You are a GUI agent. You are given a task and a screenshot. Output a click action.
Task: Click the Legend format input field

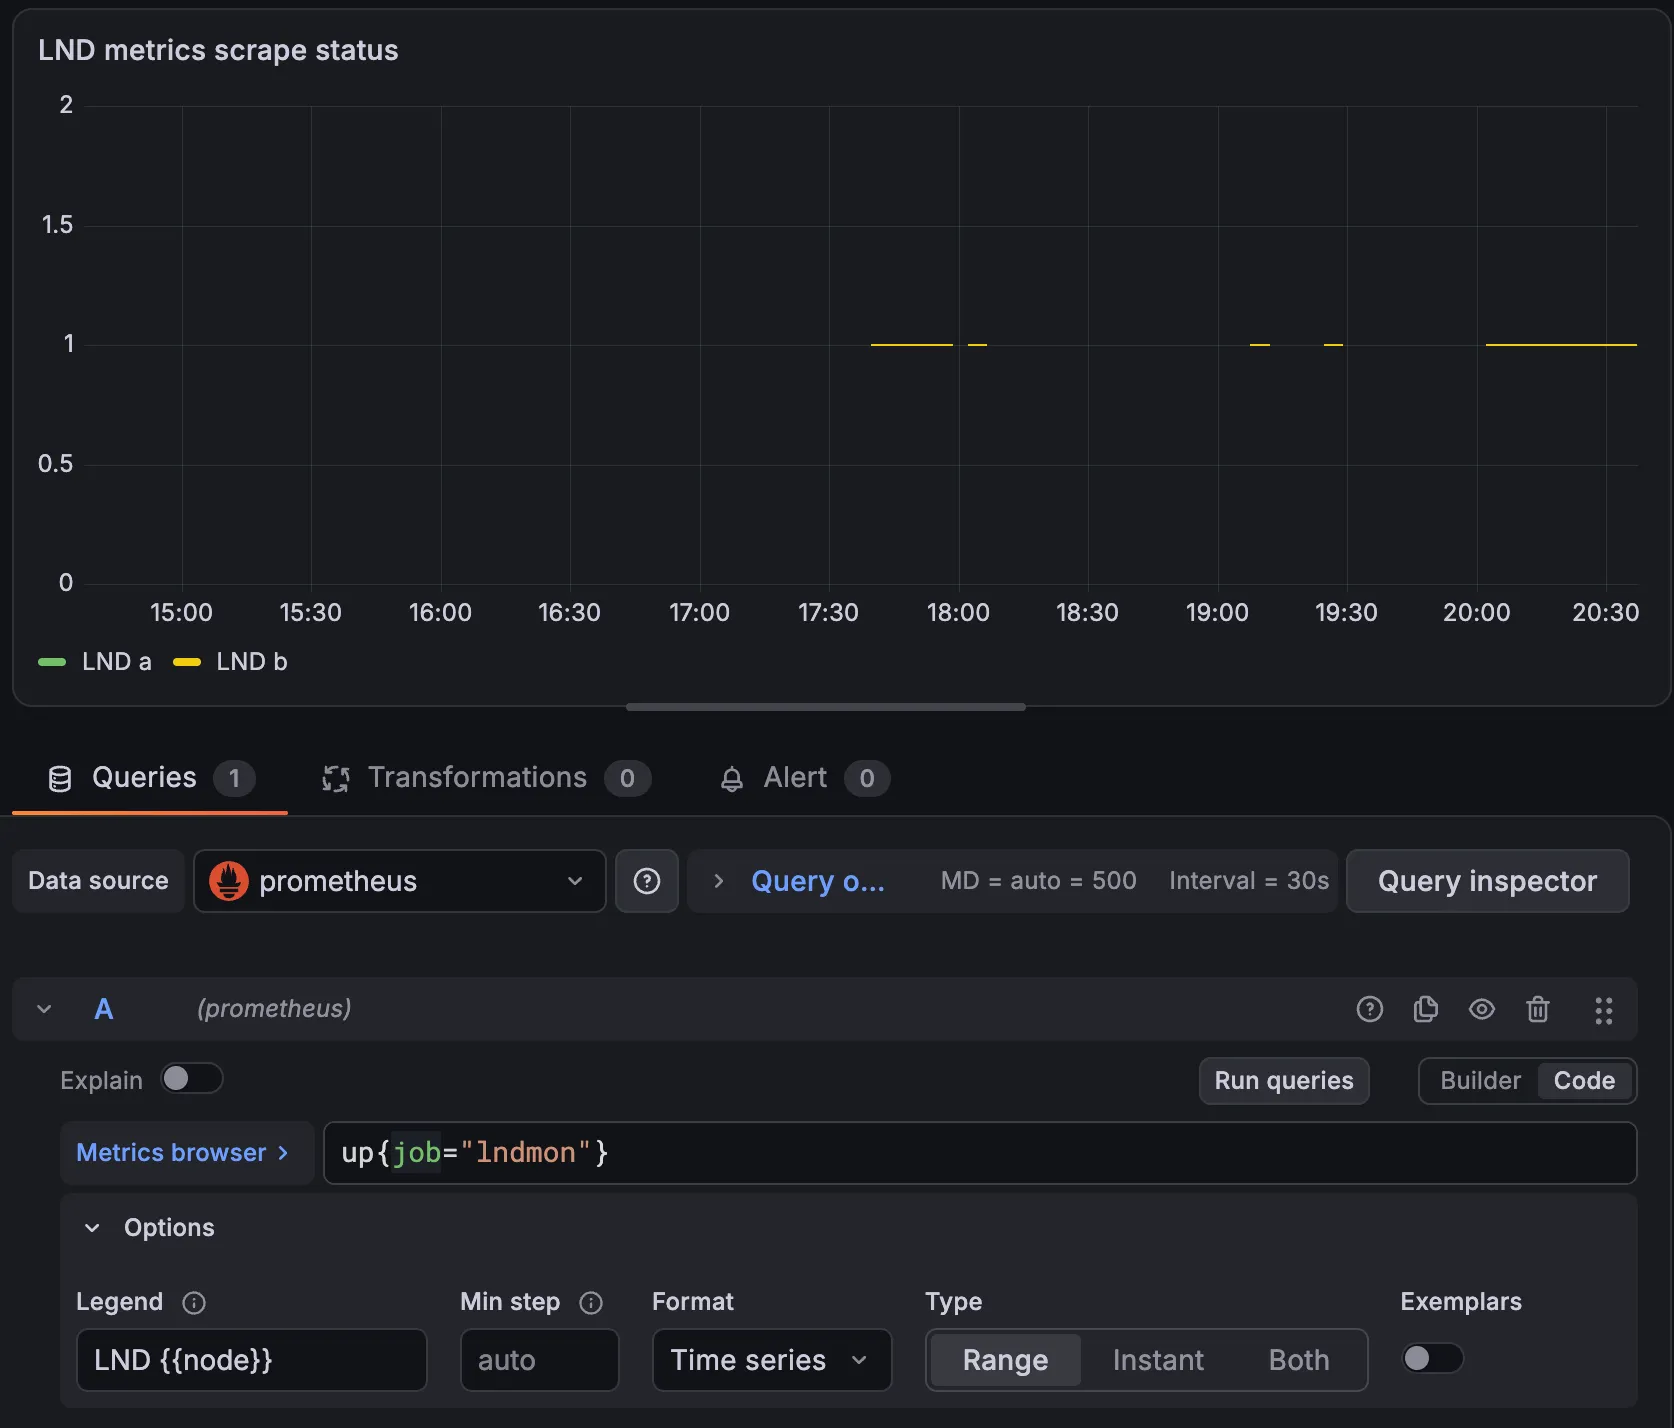252,1360
